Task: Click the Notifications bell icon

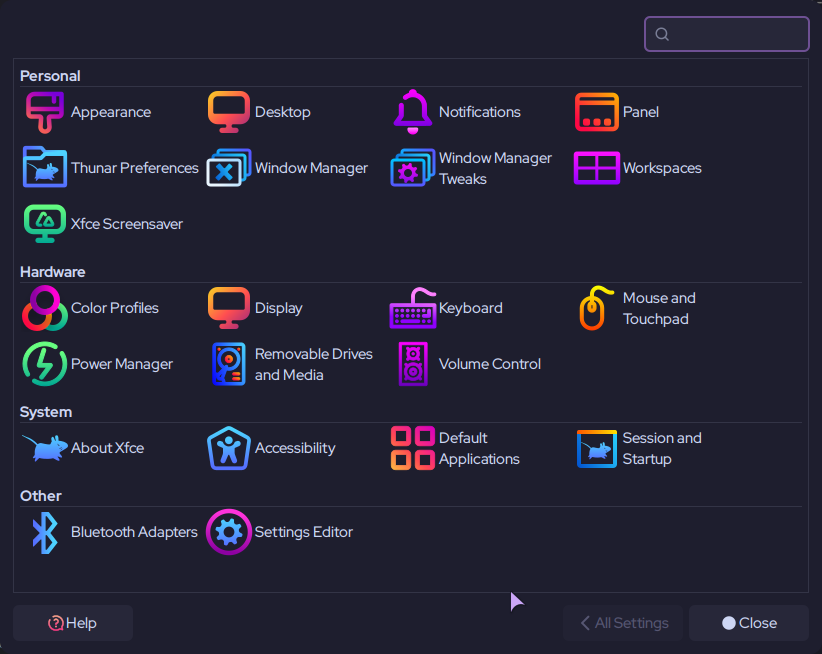Action: tap(412, 112)
